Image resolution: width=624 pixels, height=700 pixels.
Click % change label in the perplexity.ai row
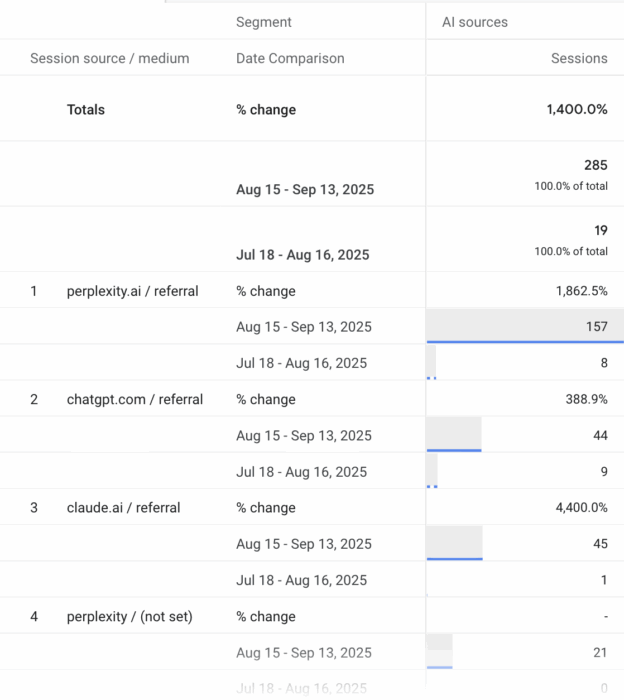pyautogui.click(x=266, y=291)
